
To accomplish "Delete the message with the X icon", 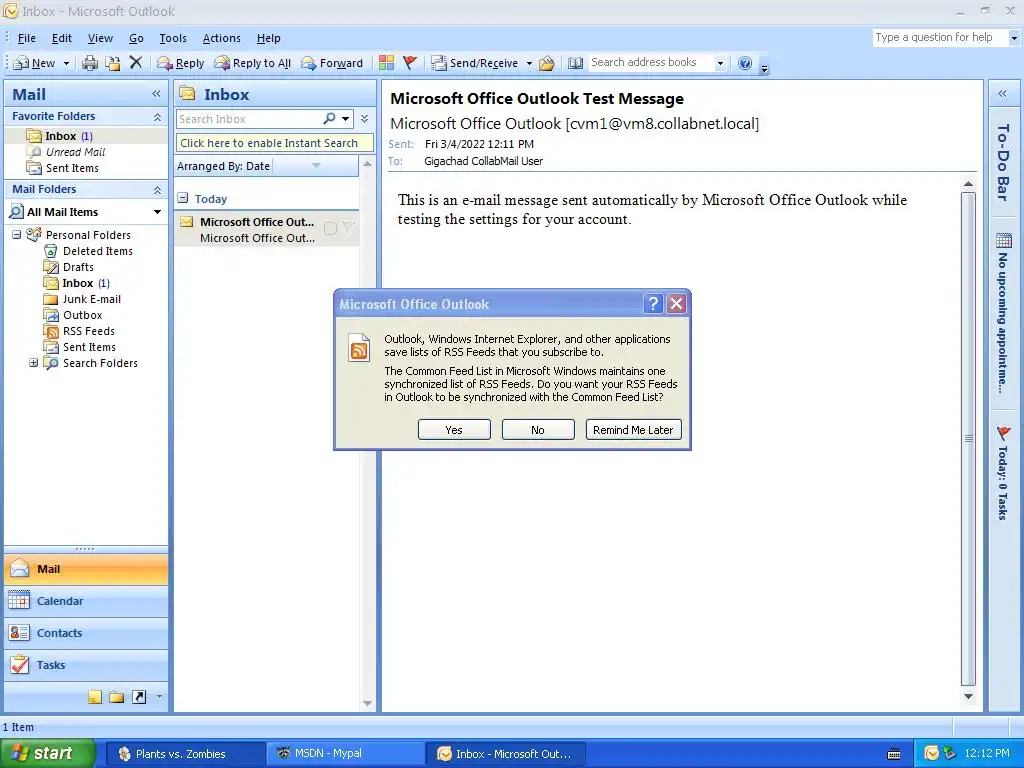I will click(x=135, y=63).
